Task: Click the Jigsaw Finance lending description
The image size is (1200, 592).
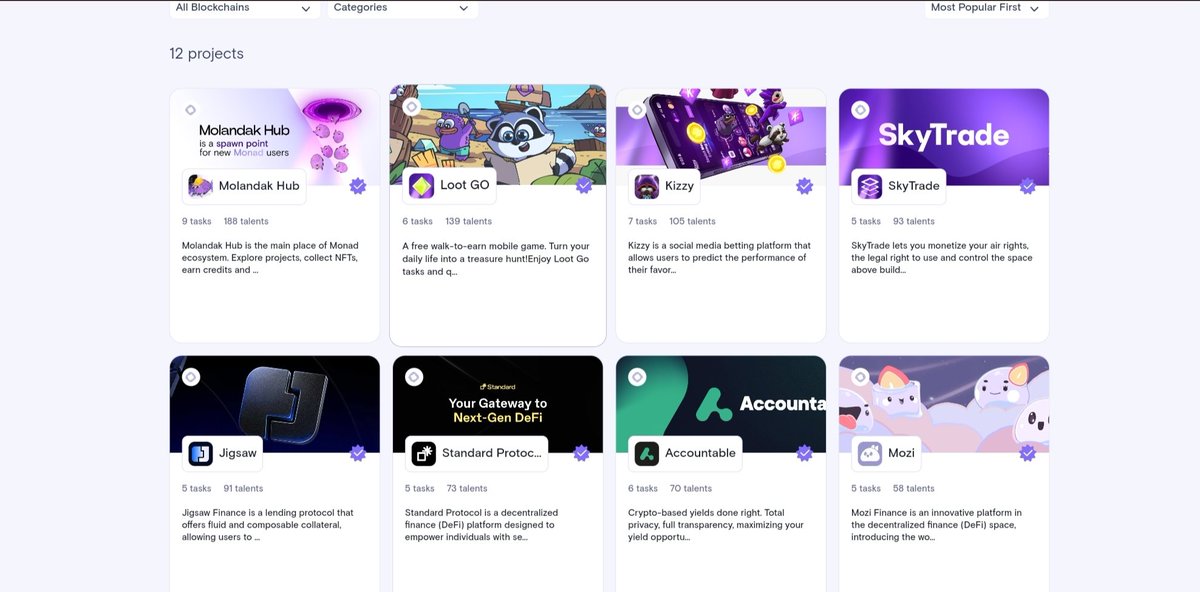Action: point(268,524)
